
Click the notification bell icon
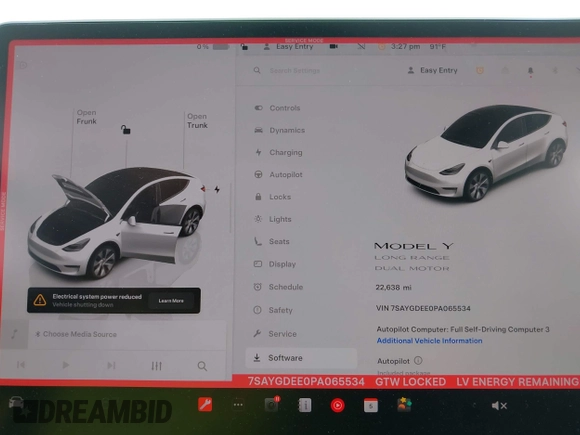point(530,71)
